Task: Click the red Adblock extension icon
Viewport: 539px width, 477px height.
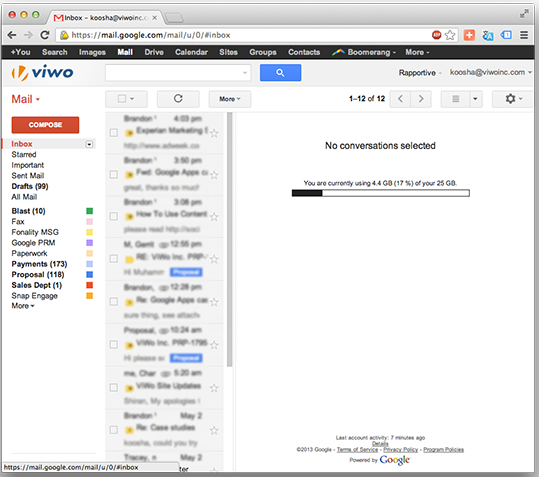Action: (x=436, y=35)
